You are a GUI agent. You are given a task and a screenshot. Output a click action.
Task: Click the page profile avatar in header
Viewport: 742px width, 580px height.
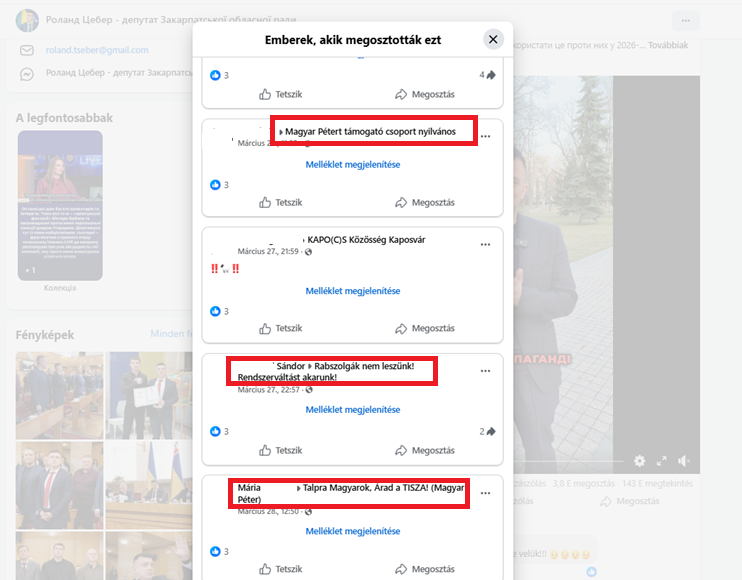coord(28,20)
